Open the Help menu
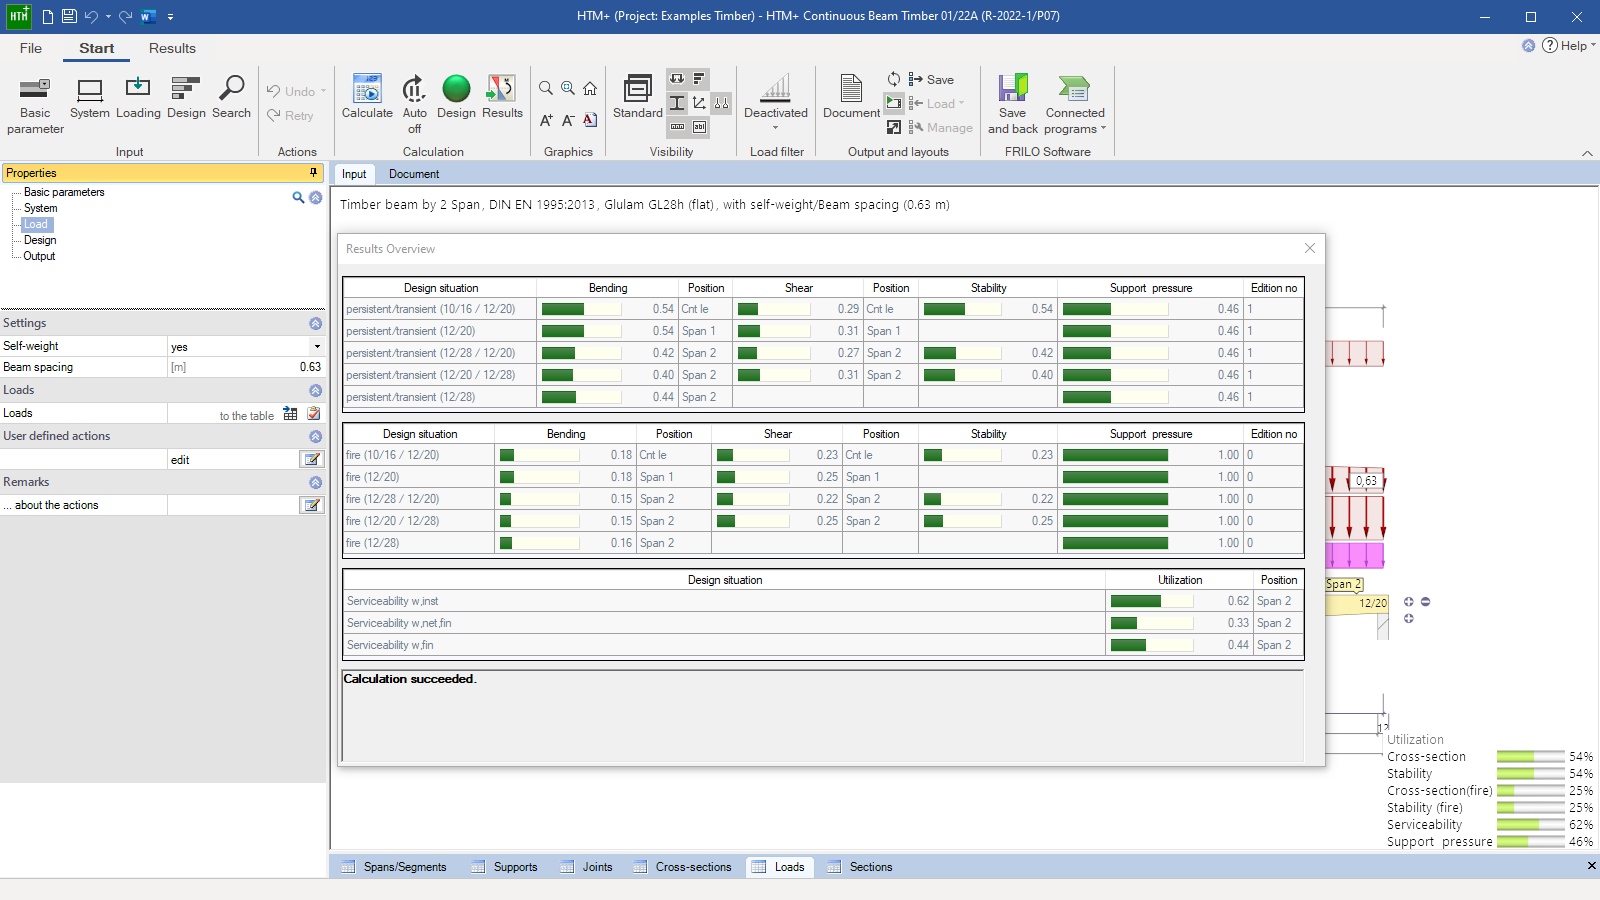The image size is (1600, 900). tap(1569, 46)
